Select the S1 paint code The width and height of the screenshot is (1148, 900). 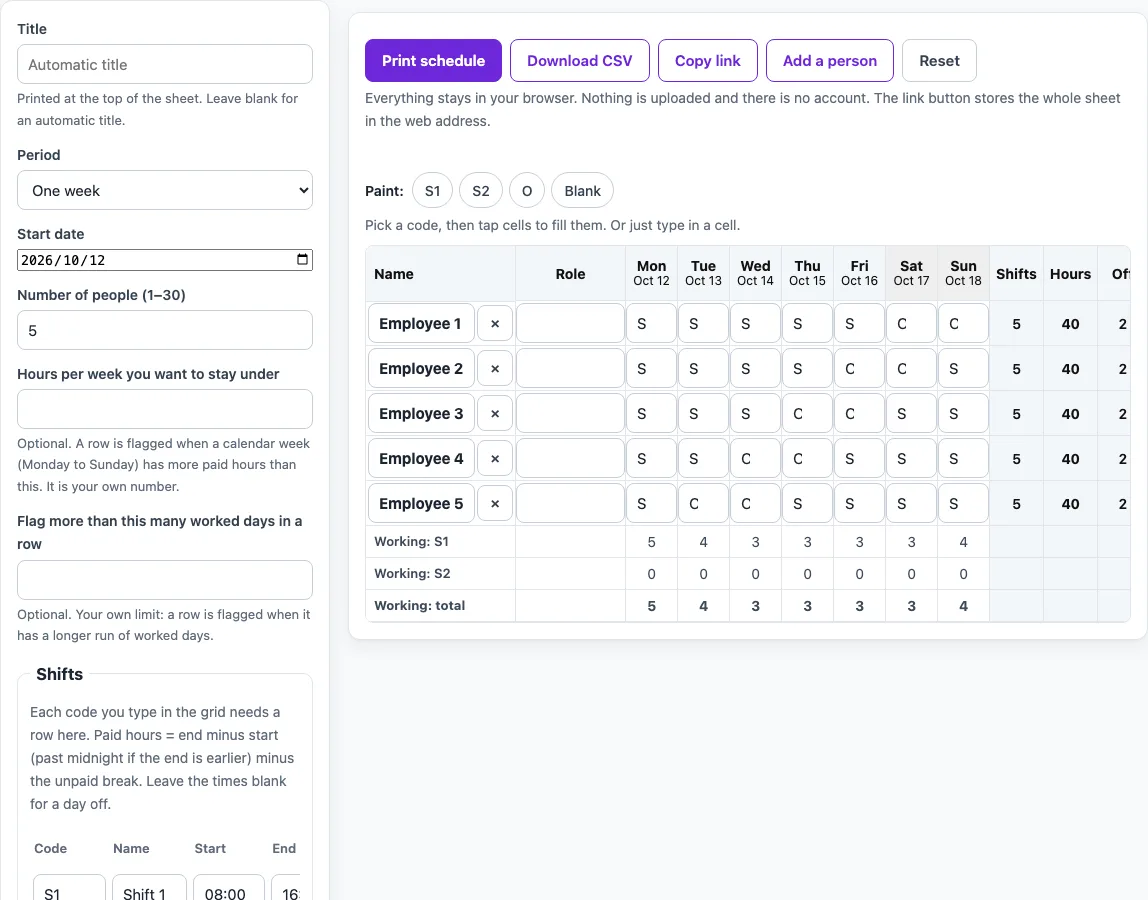point(433,190)
